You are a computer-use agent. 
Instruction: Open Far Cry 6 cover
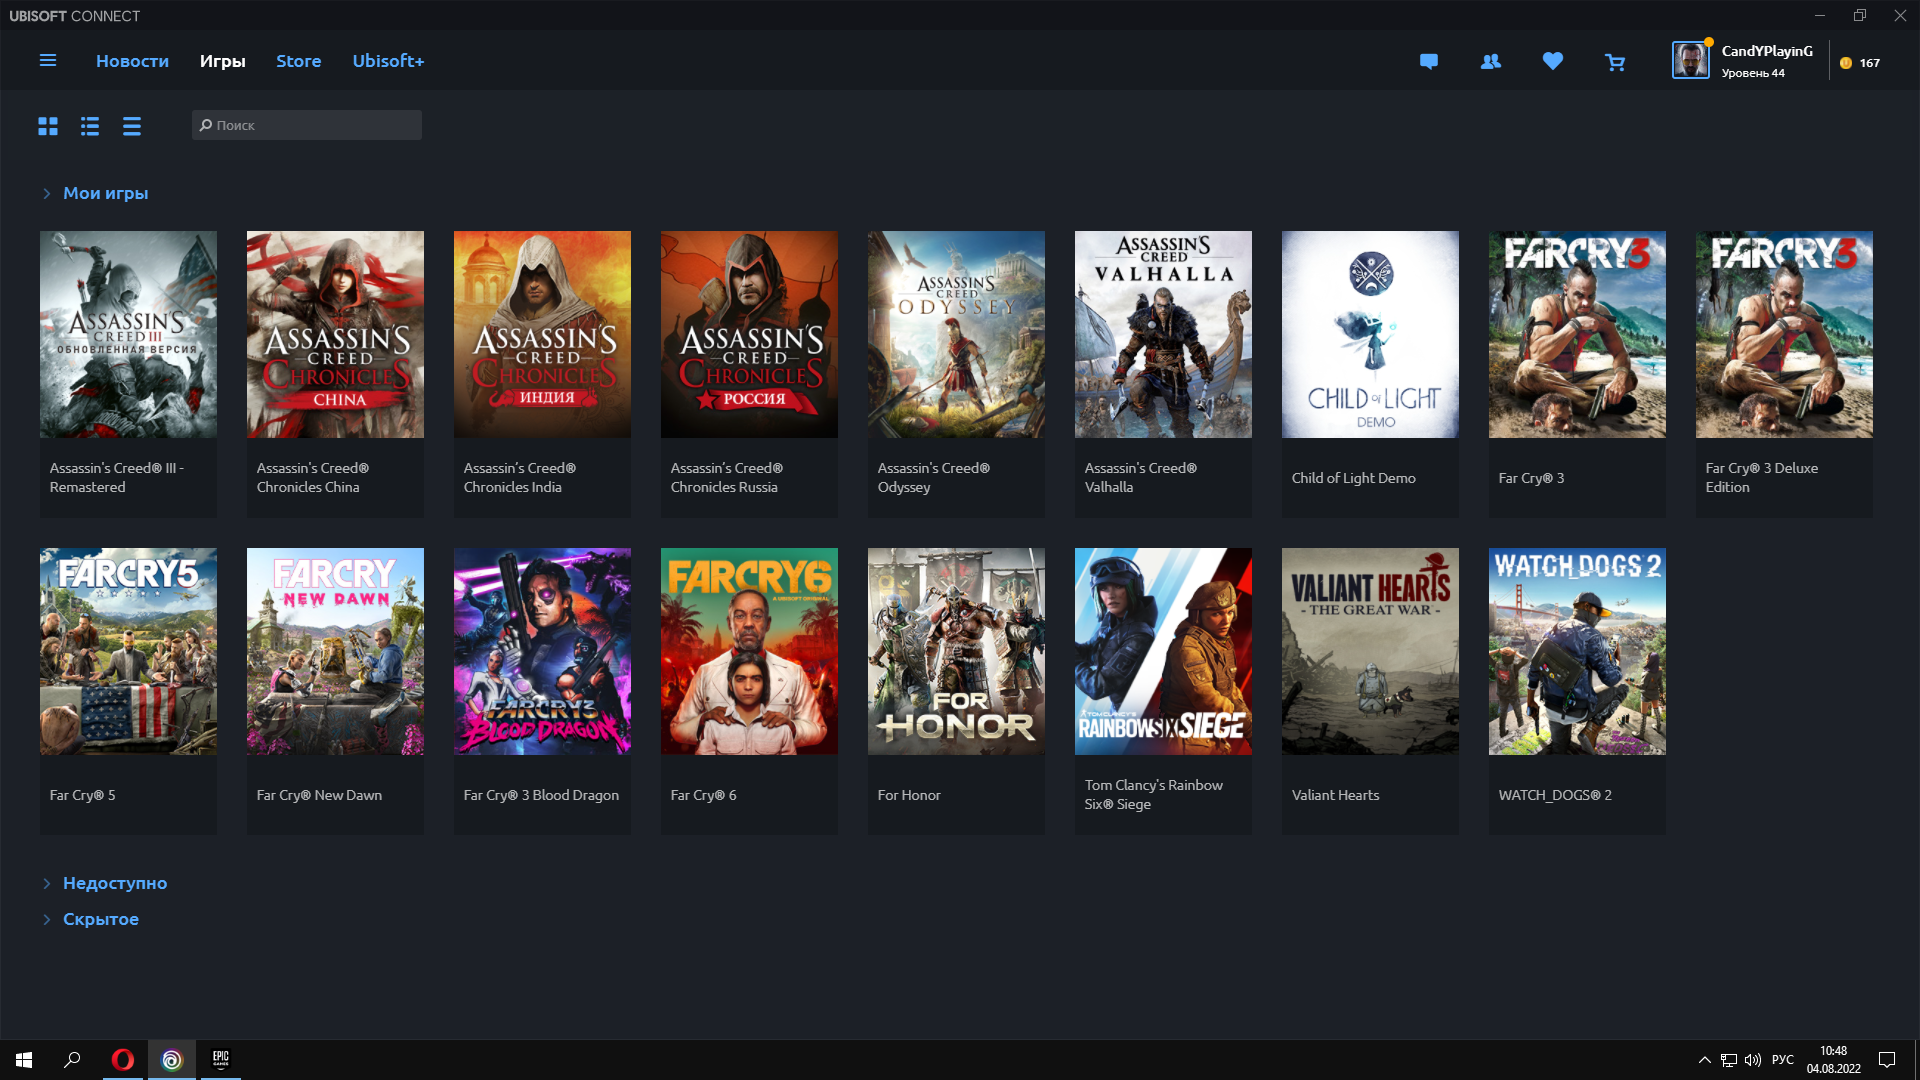click(749, 651)
